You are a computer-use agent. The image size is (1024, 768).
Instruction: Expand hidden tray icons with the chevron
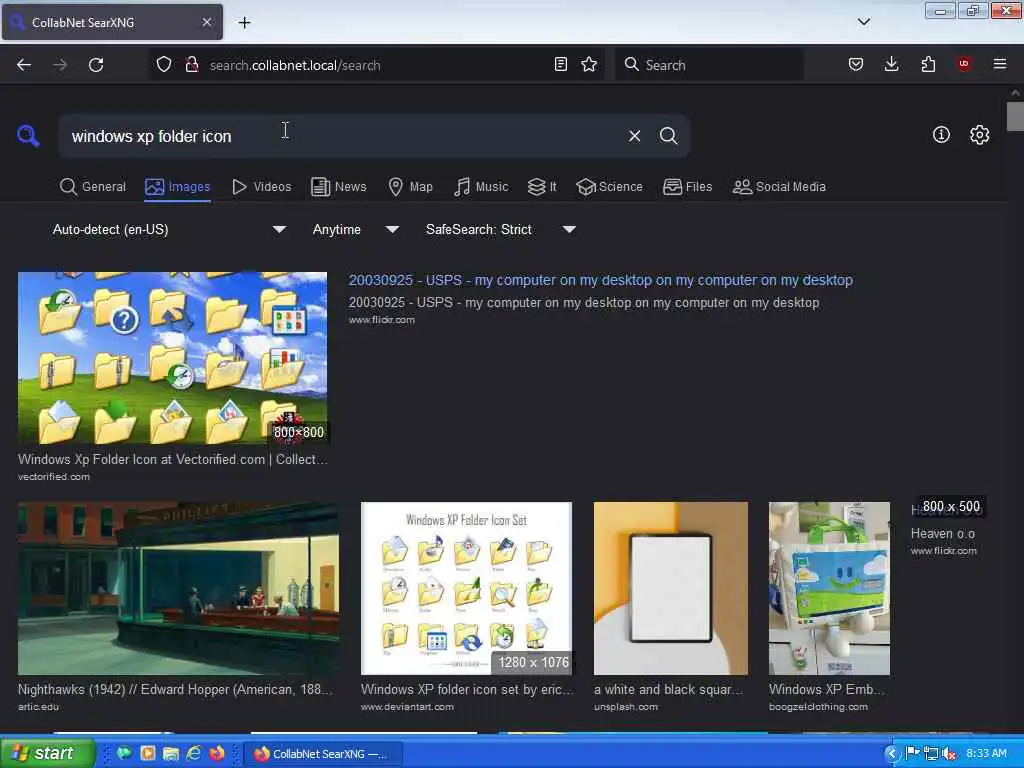click(891, 754)
